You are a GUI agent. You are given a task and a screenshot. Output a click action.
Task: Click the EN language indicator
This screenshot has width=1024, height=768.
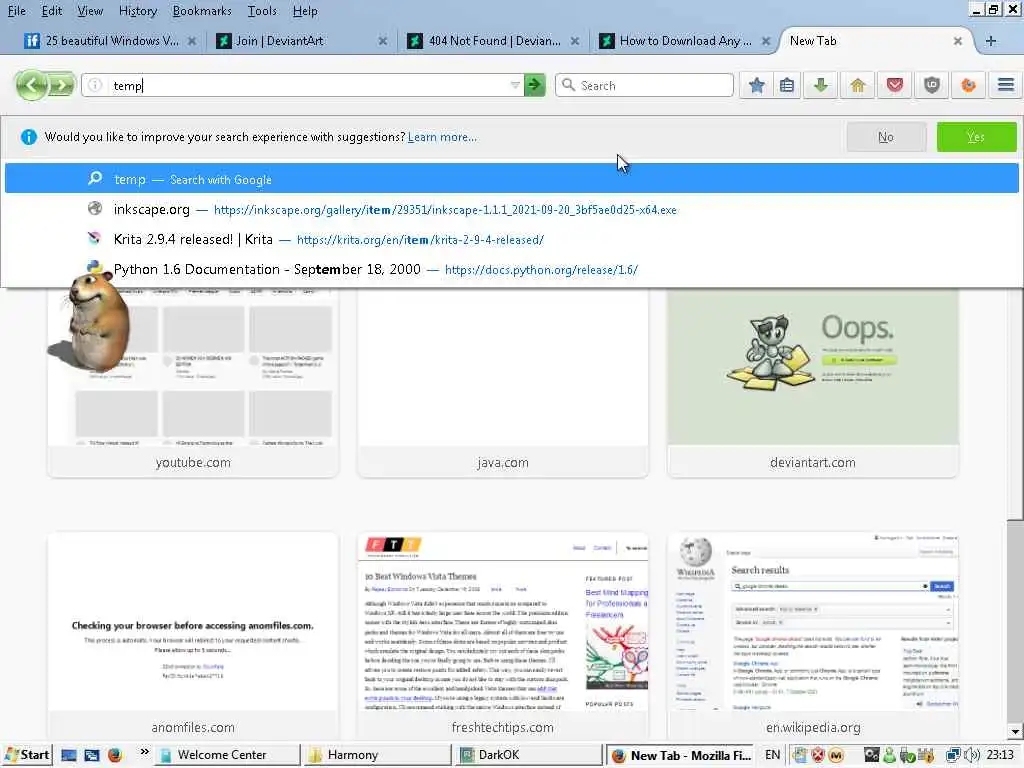[773, 755]
